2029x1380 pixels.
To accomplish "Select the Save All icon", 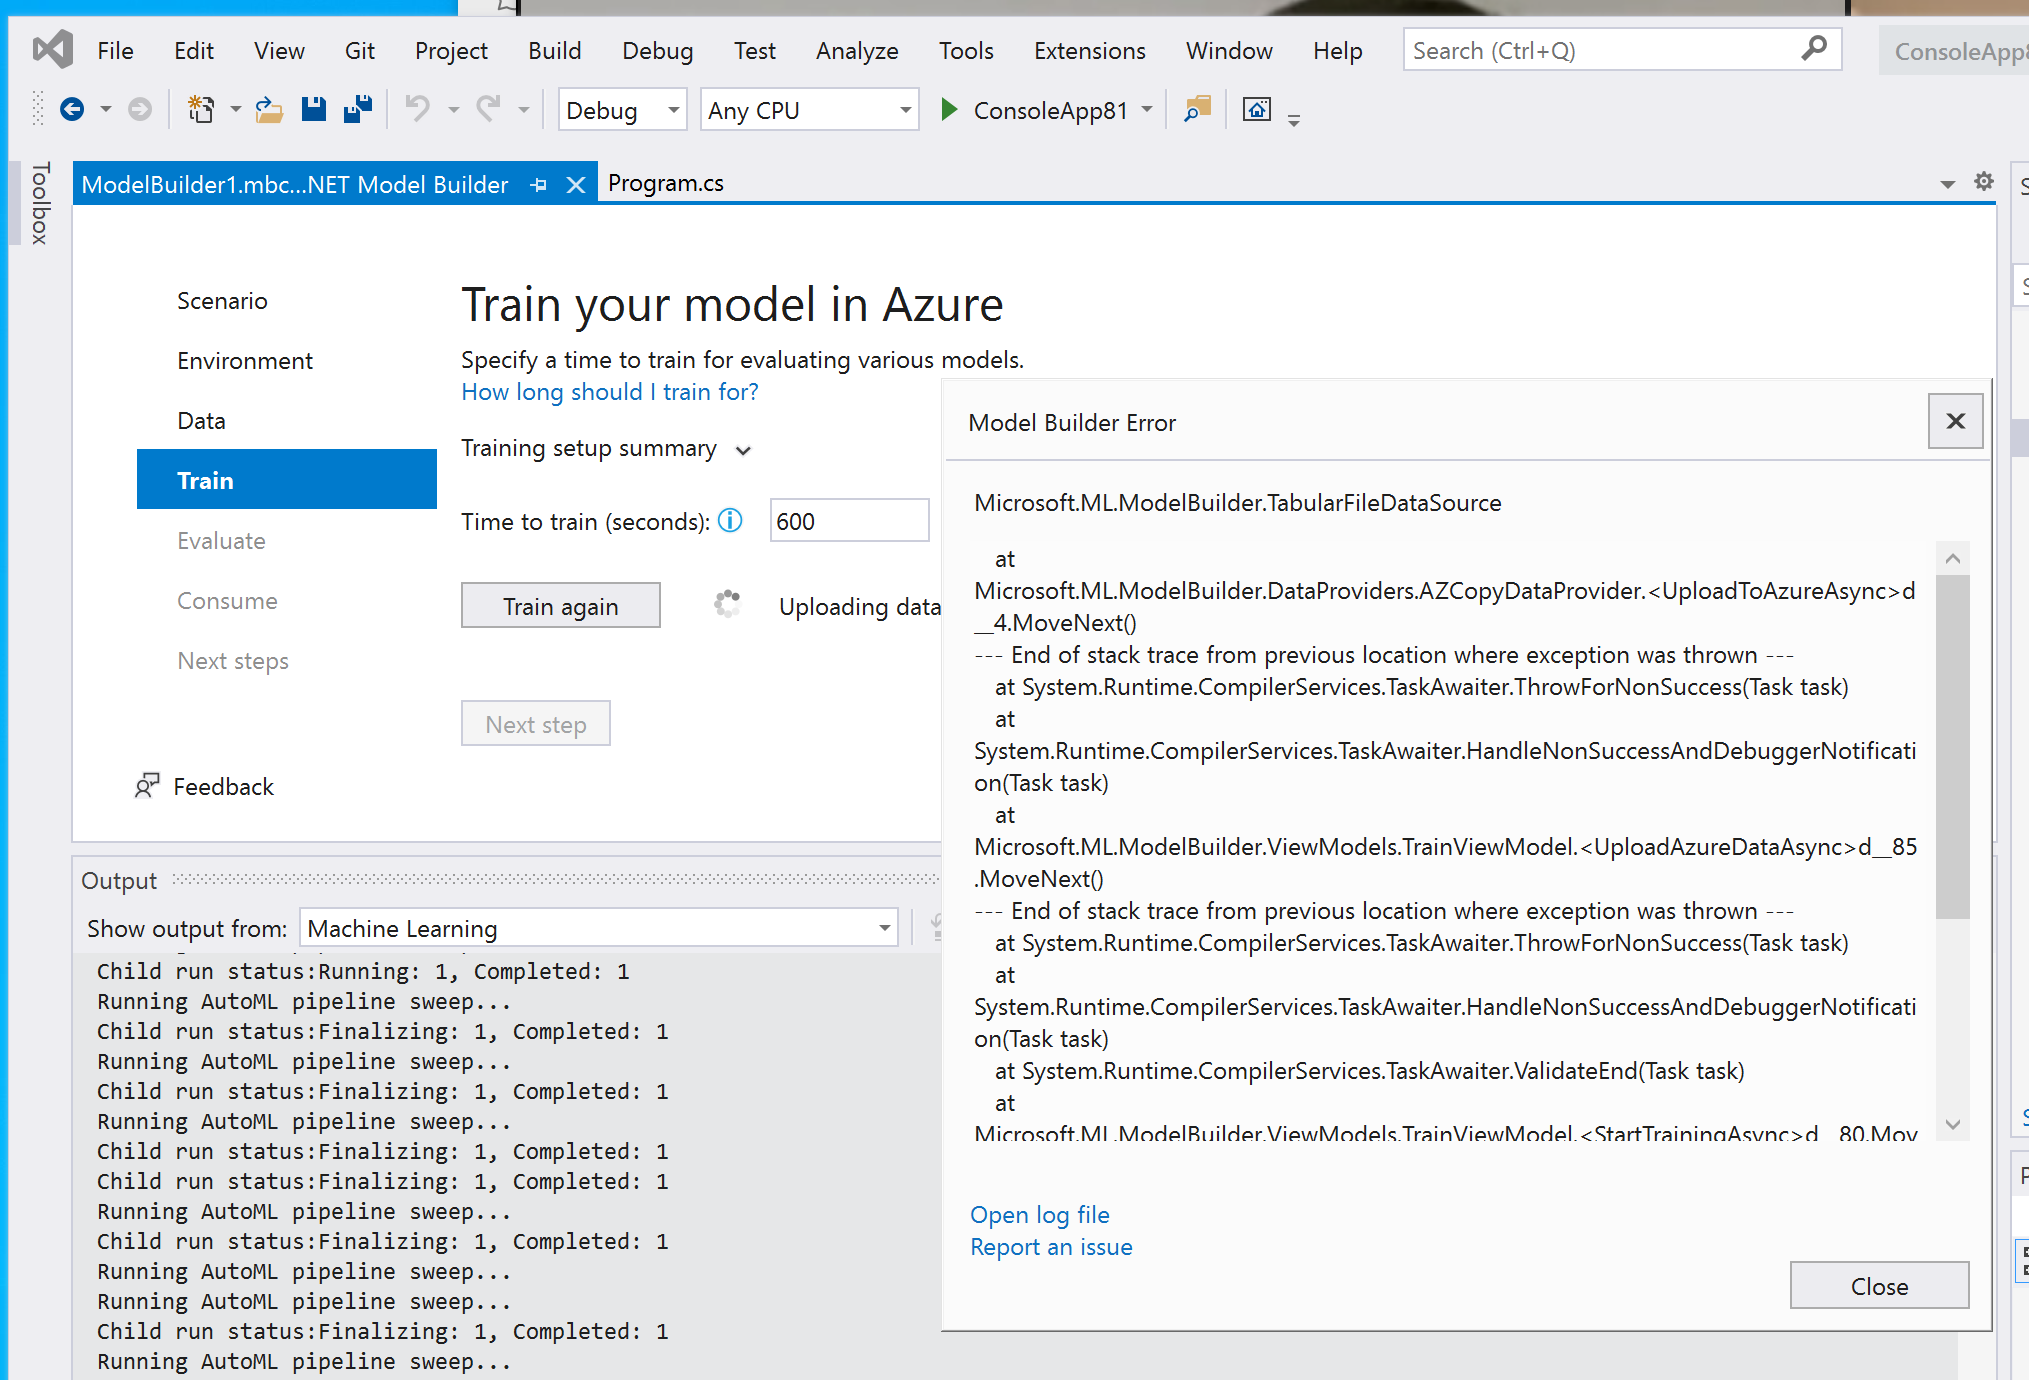I will (x=357, y=109).
